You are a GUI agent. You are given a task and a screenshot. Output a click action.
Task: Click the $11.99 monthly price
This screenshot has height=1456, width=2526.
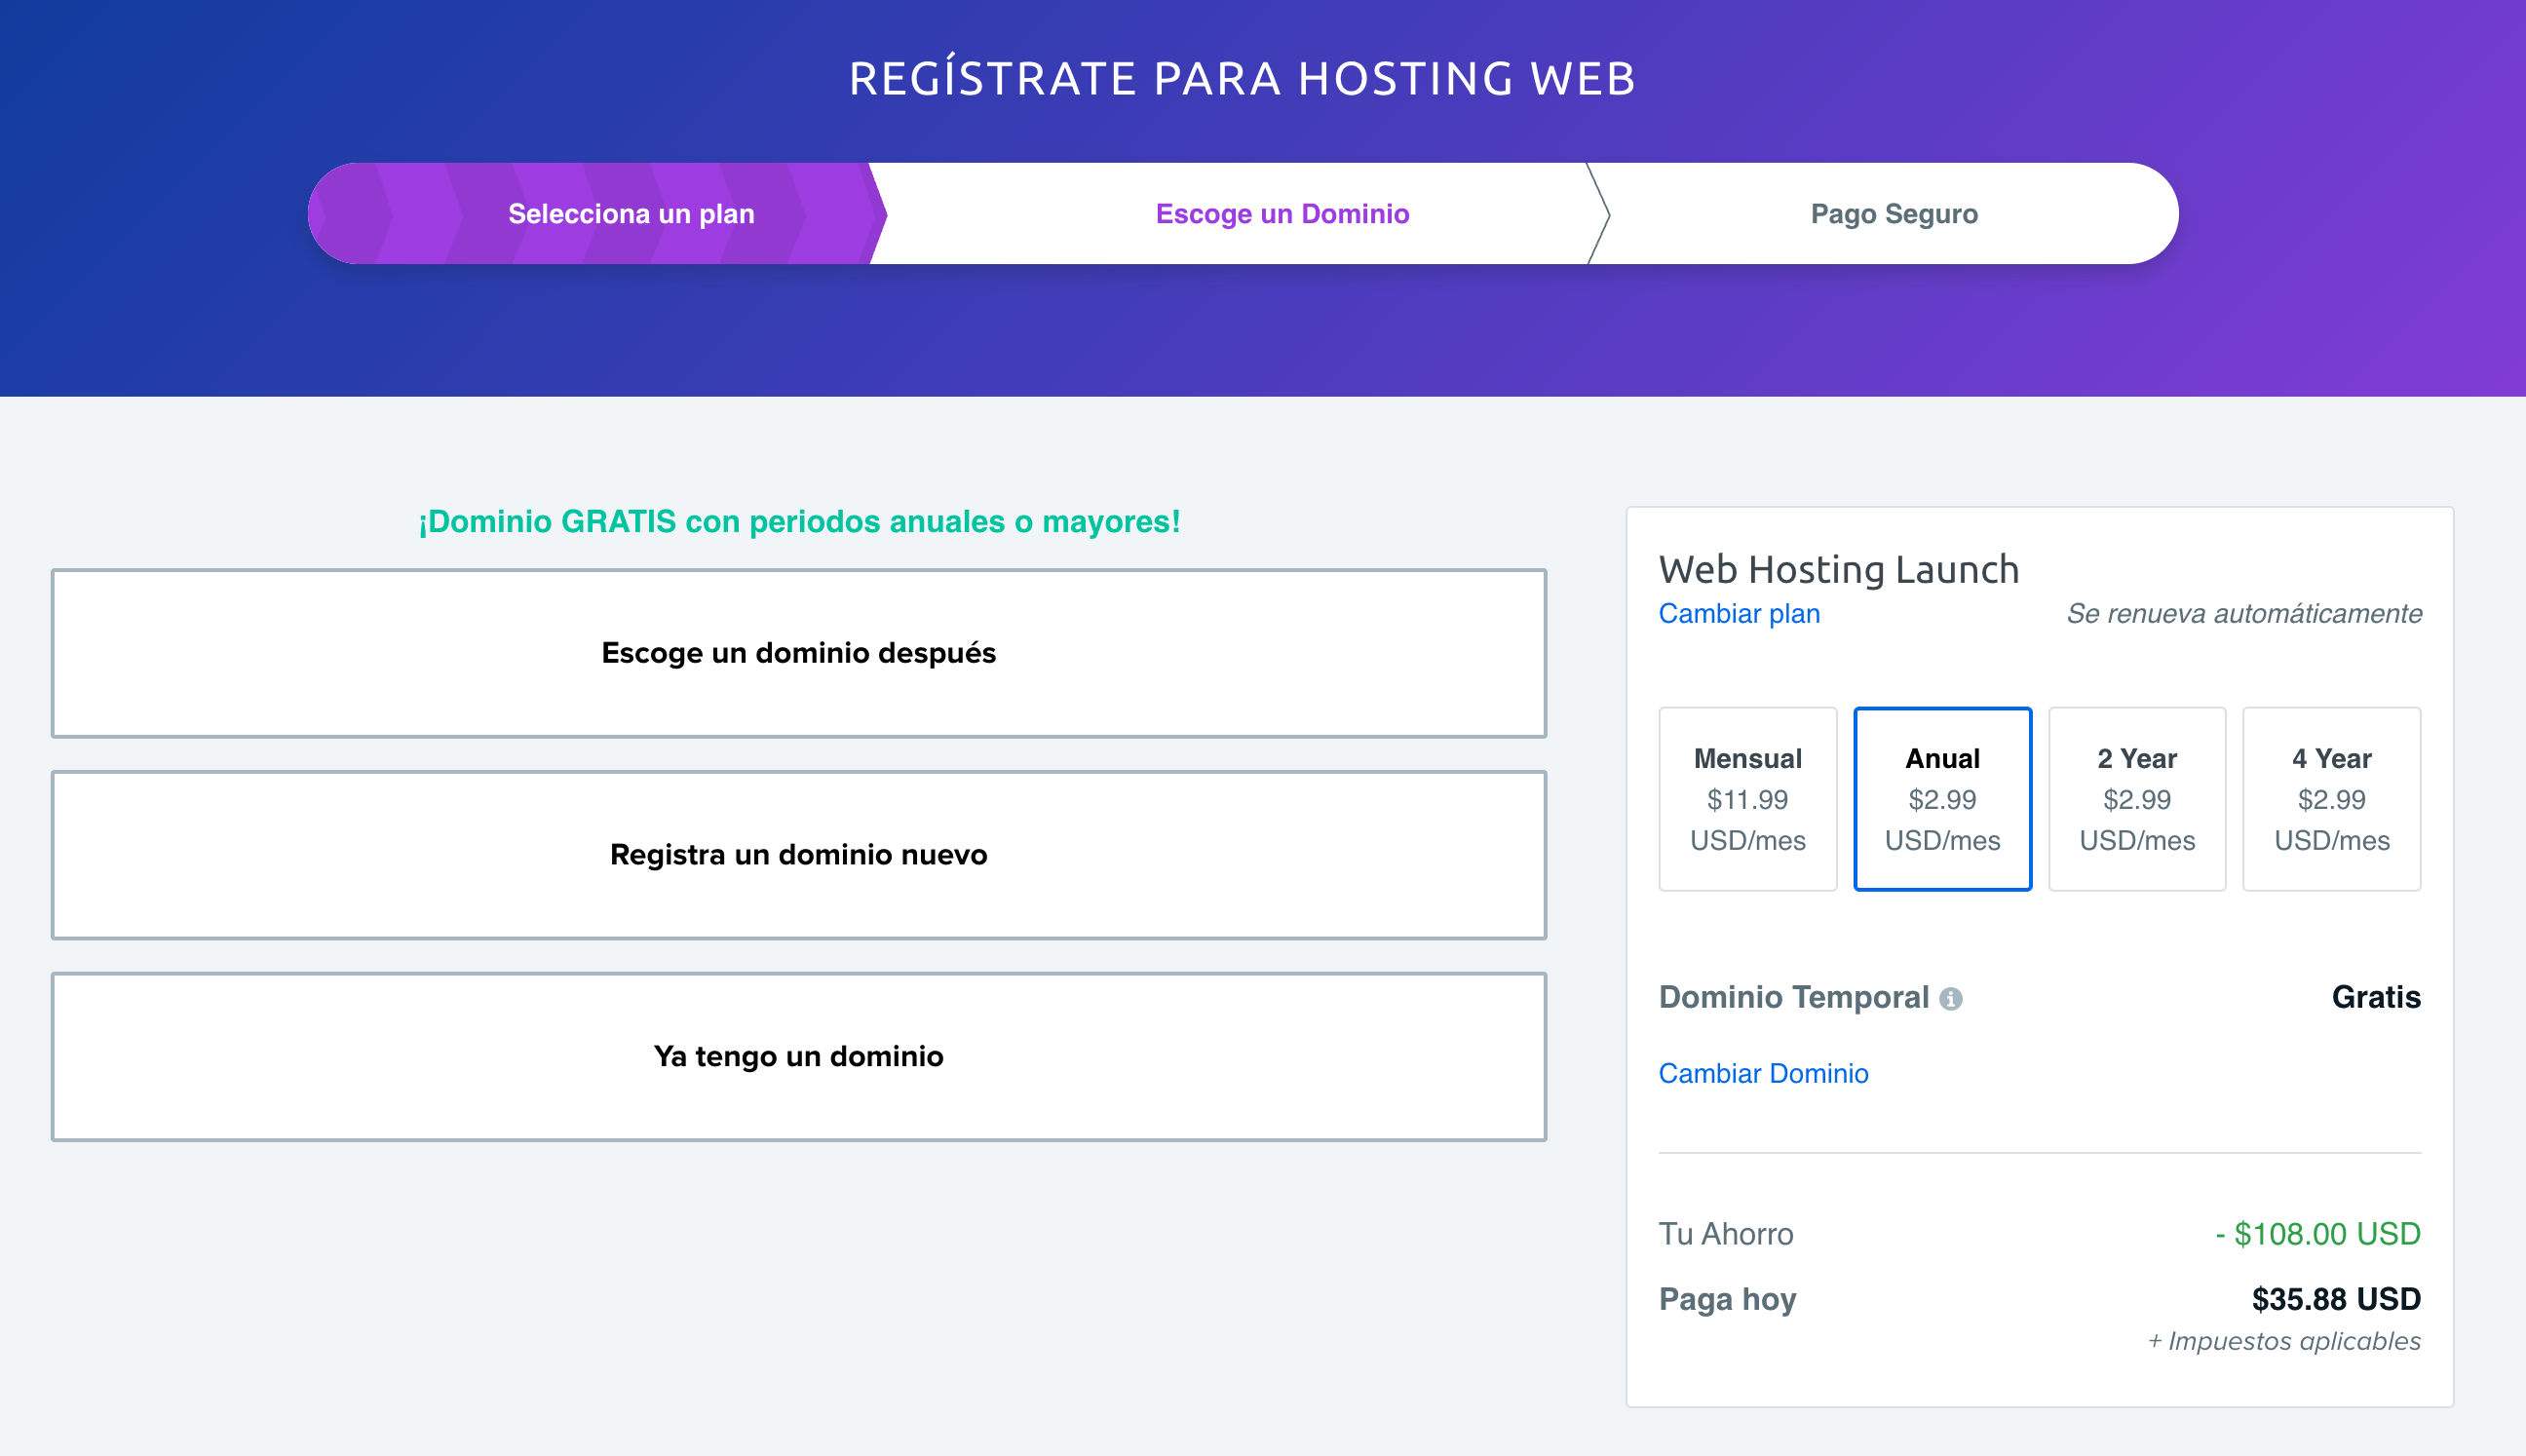(1748, 799)
